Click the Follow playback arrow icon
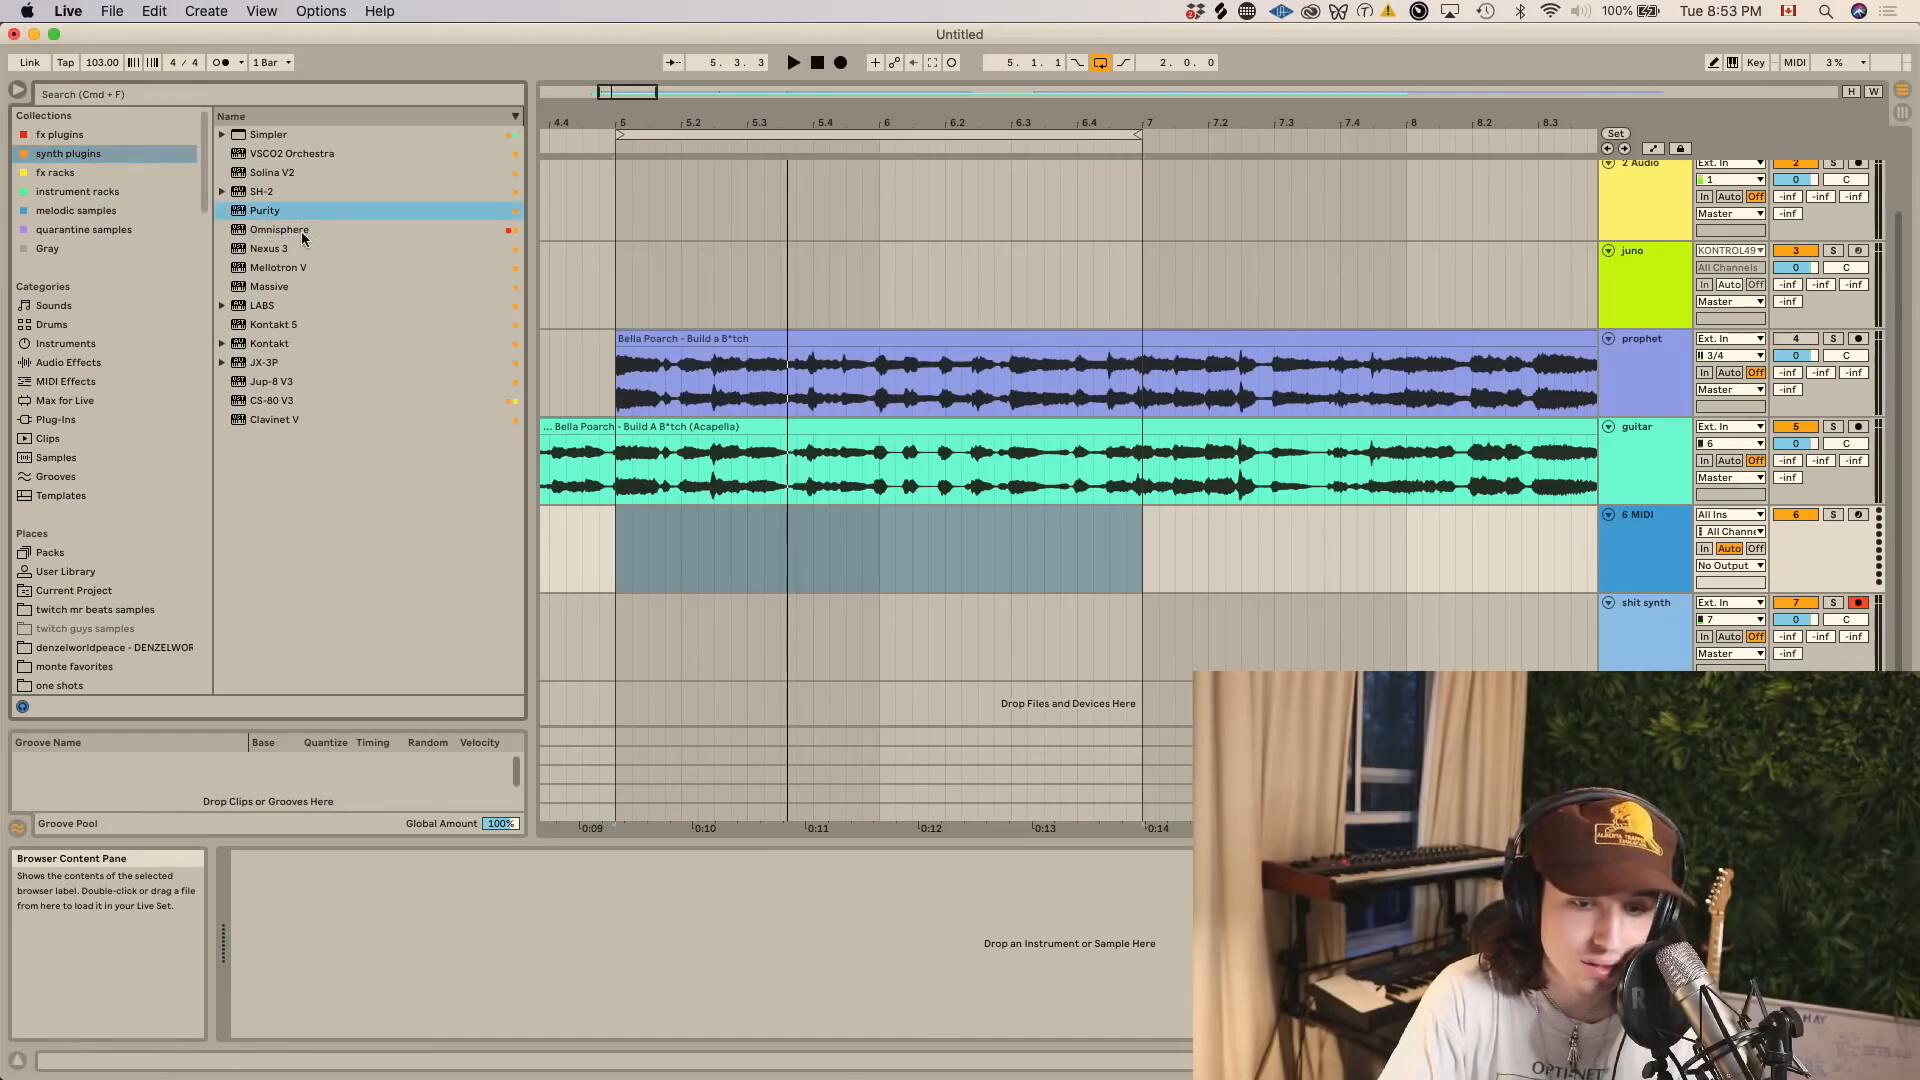The image size is (1920, 1080). pyautogui.click(x=673, y=62)
